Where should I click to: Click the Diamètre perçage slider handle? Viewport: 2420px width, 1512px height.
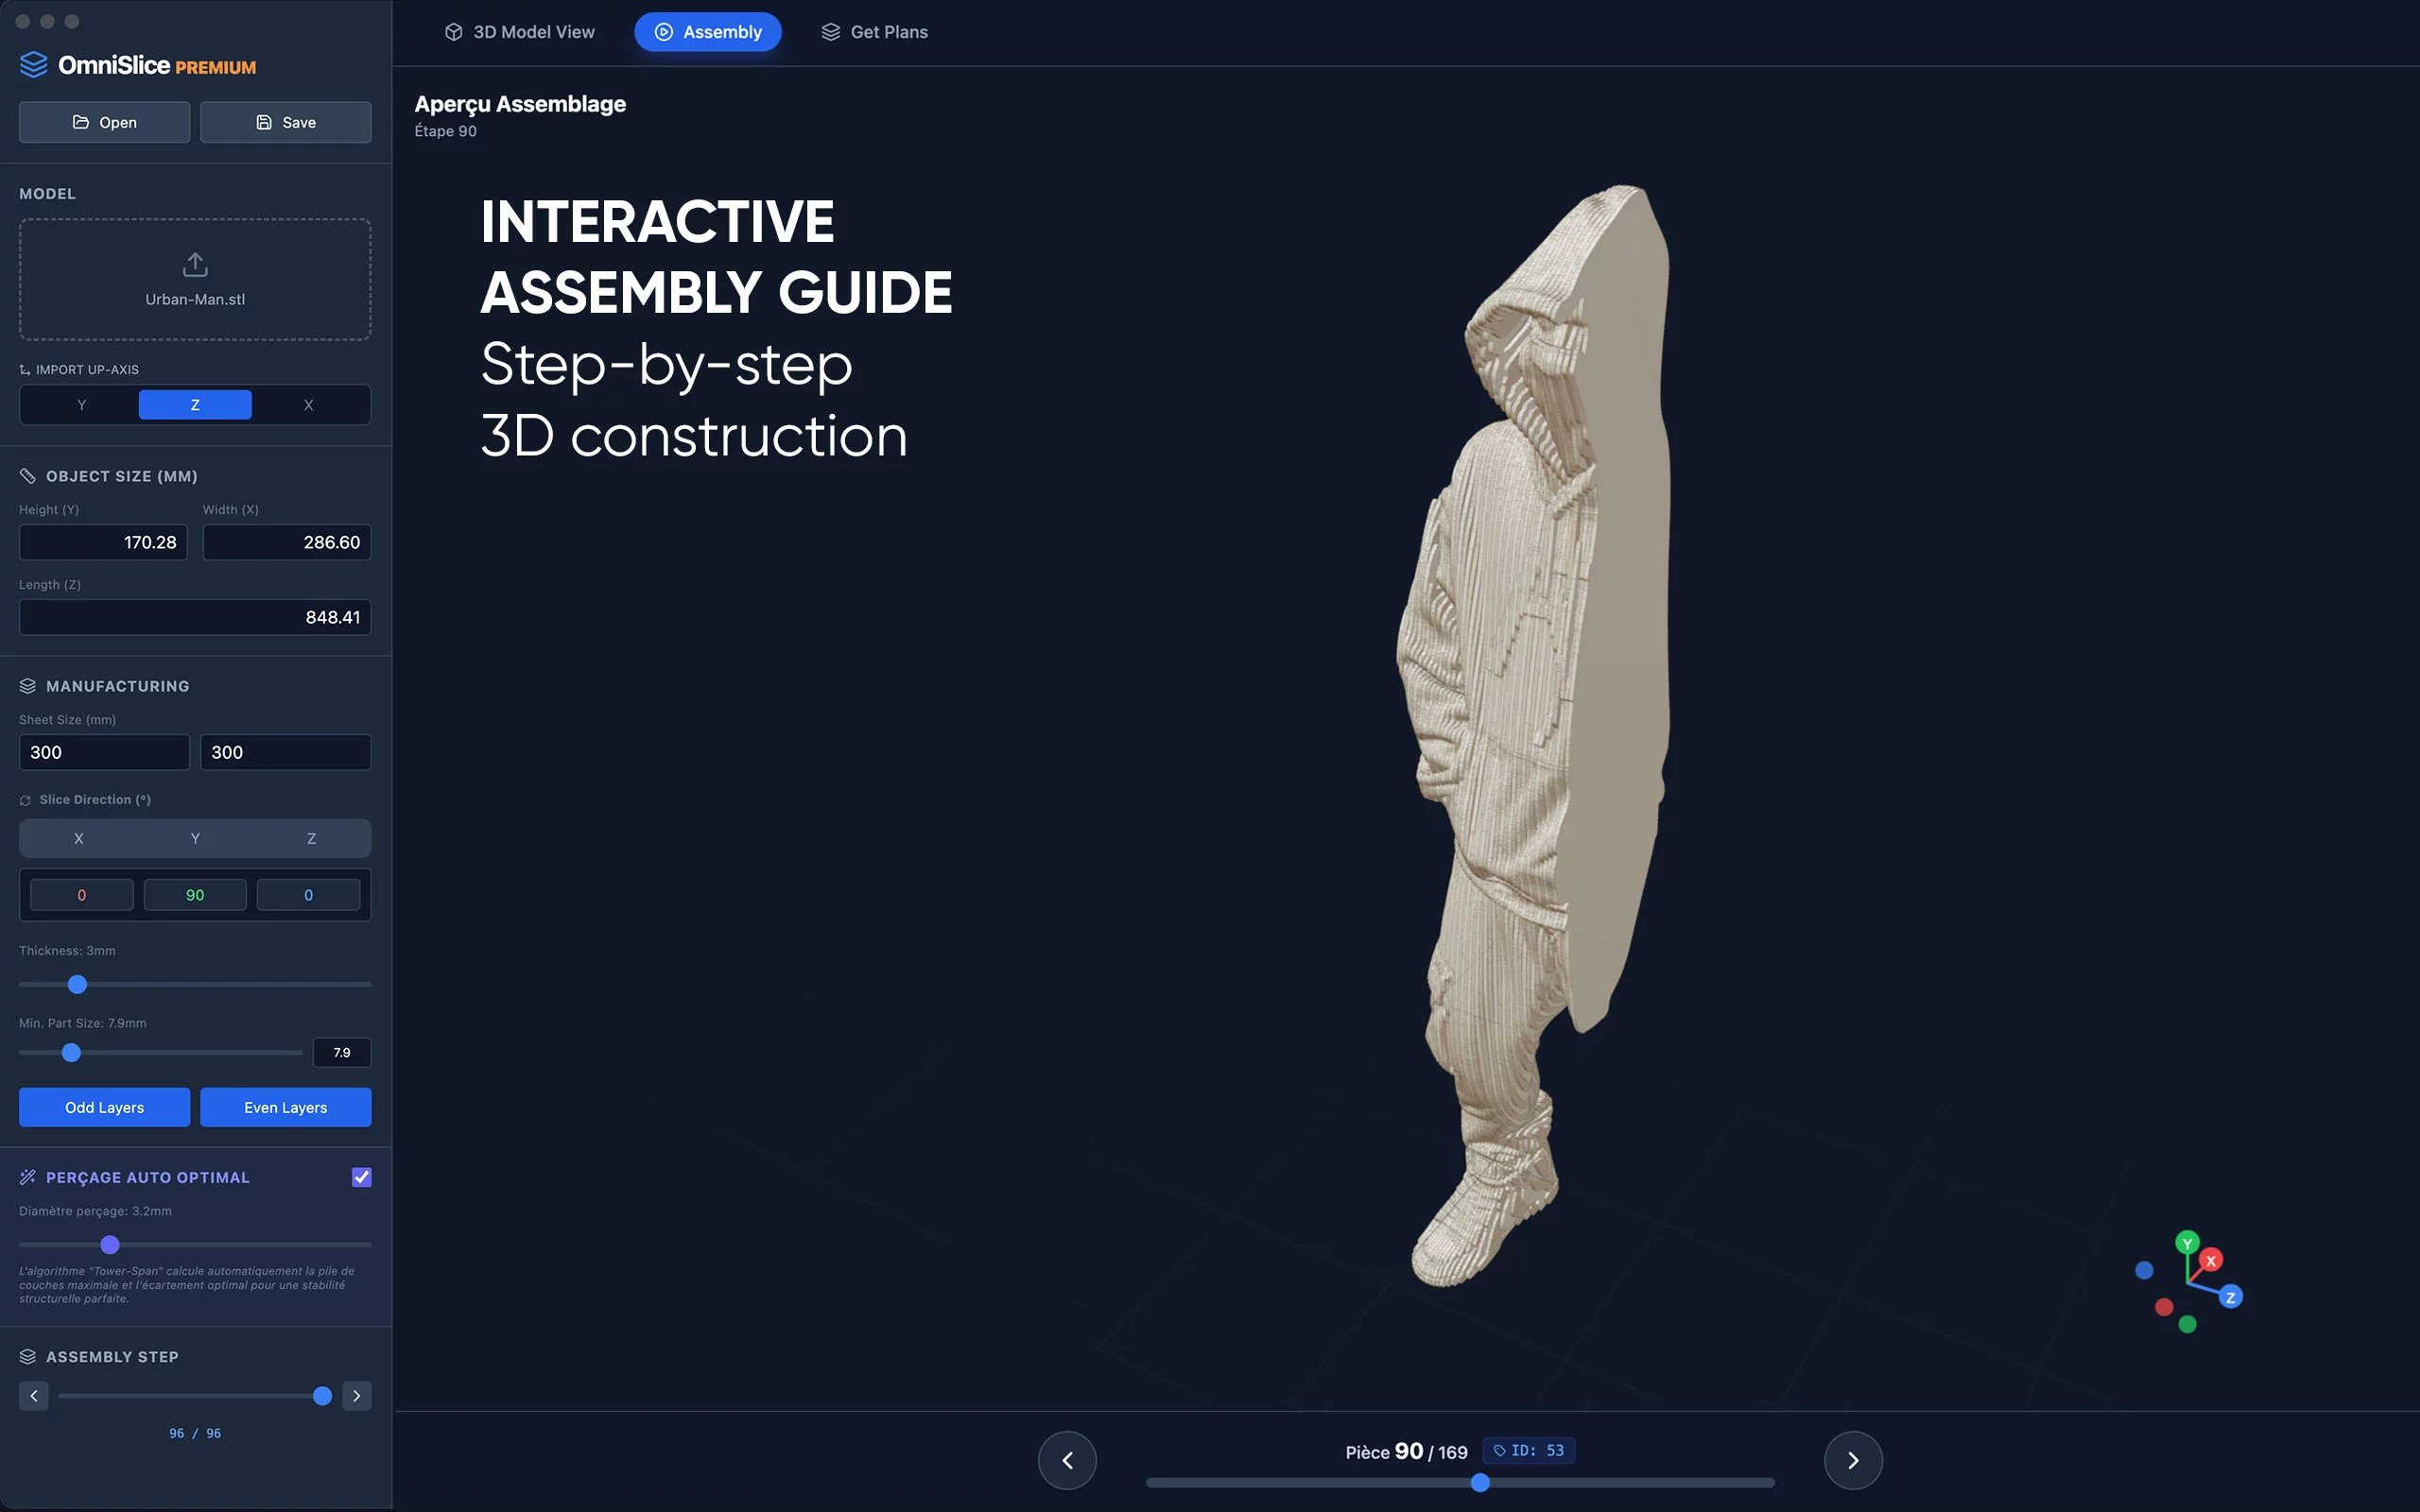(110, 1245)
